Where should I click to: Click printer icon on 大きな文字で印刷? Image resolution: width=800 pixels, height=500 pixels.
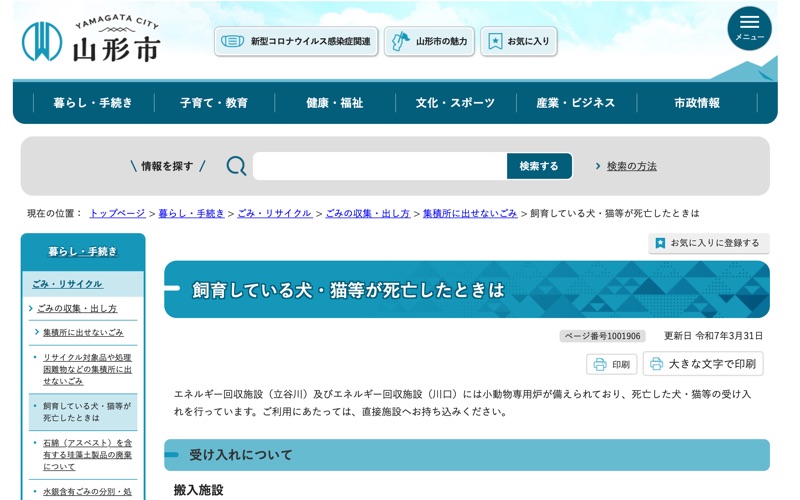(657, 364)
